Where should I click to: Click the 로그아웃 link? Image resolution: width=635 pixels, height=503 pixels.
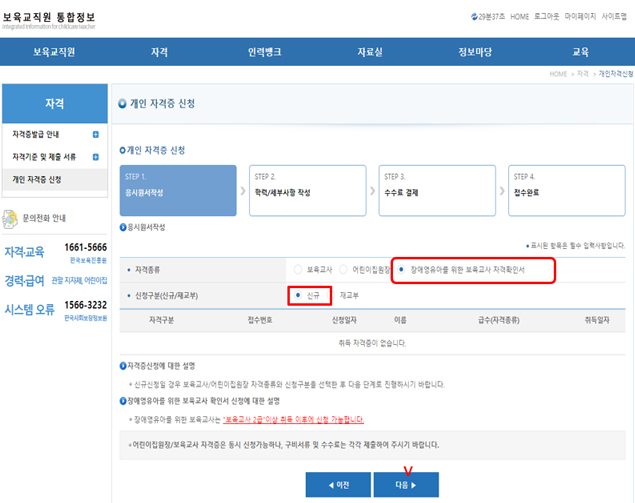pyautogui.click(x=546, y=16)
